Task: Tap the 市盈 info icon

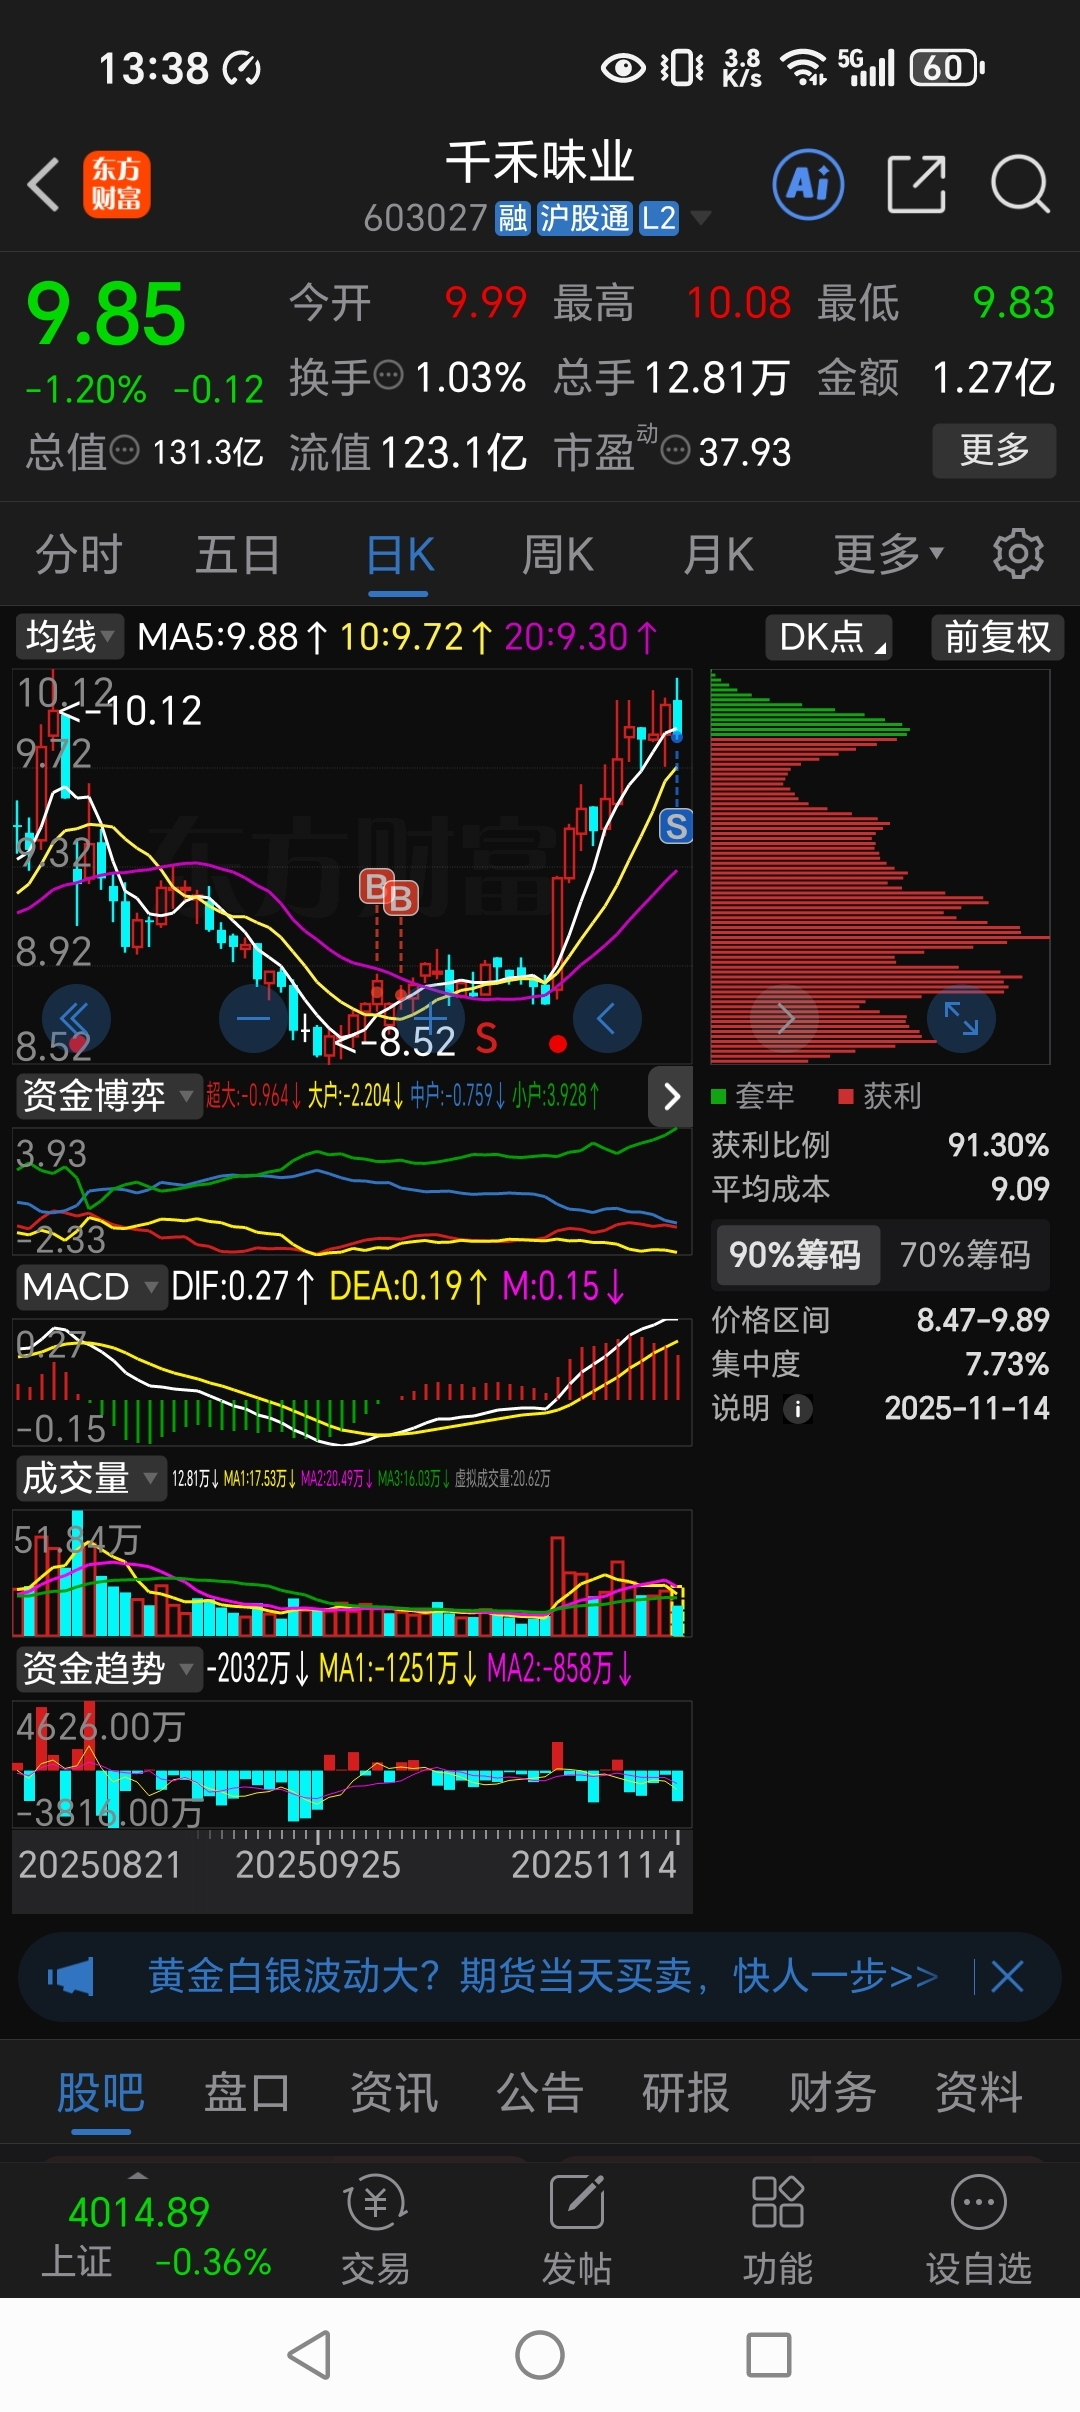Action: click(676, 450)
